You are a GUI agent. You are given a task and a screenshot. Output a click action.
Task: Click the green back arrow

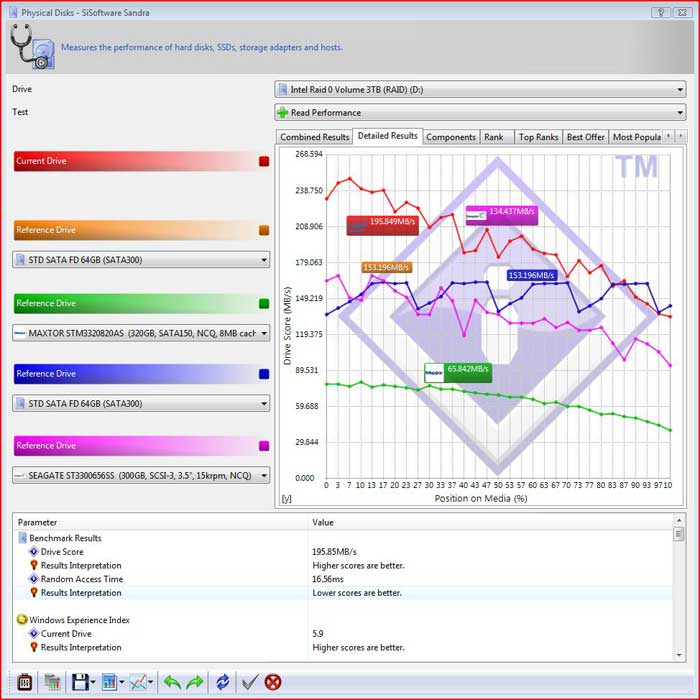pyautogui.click(x=172, y=682)
